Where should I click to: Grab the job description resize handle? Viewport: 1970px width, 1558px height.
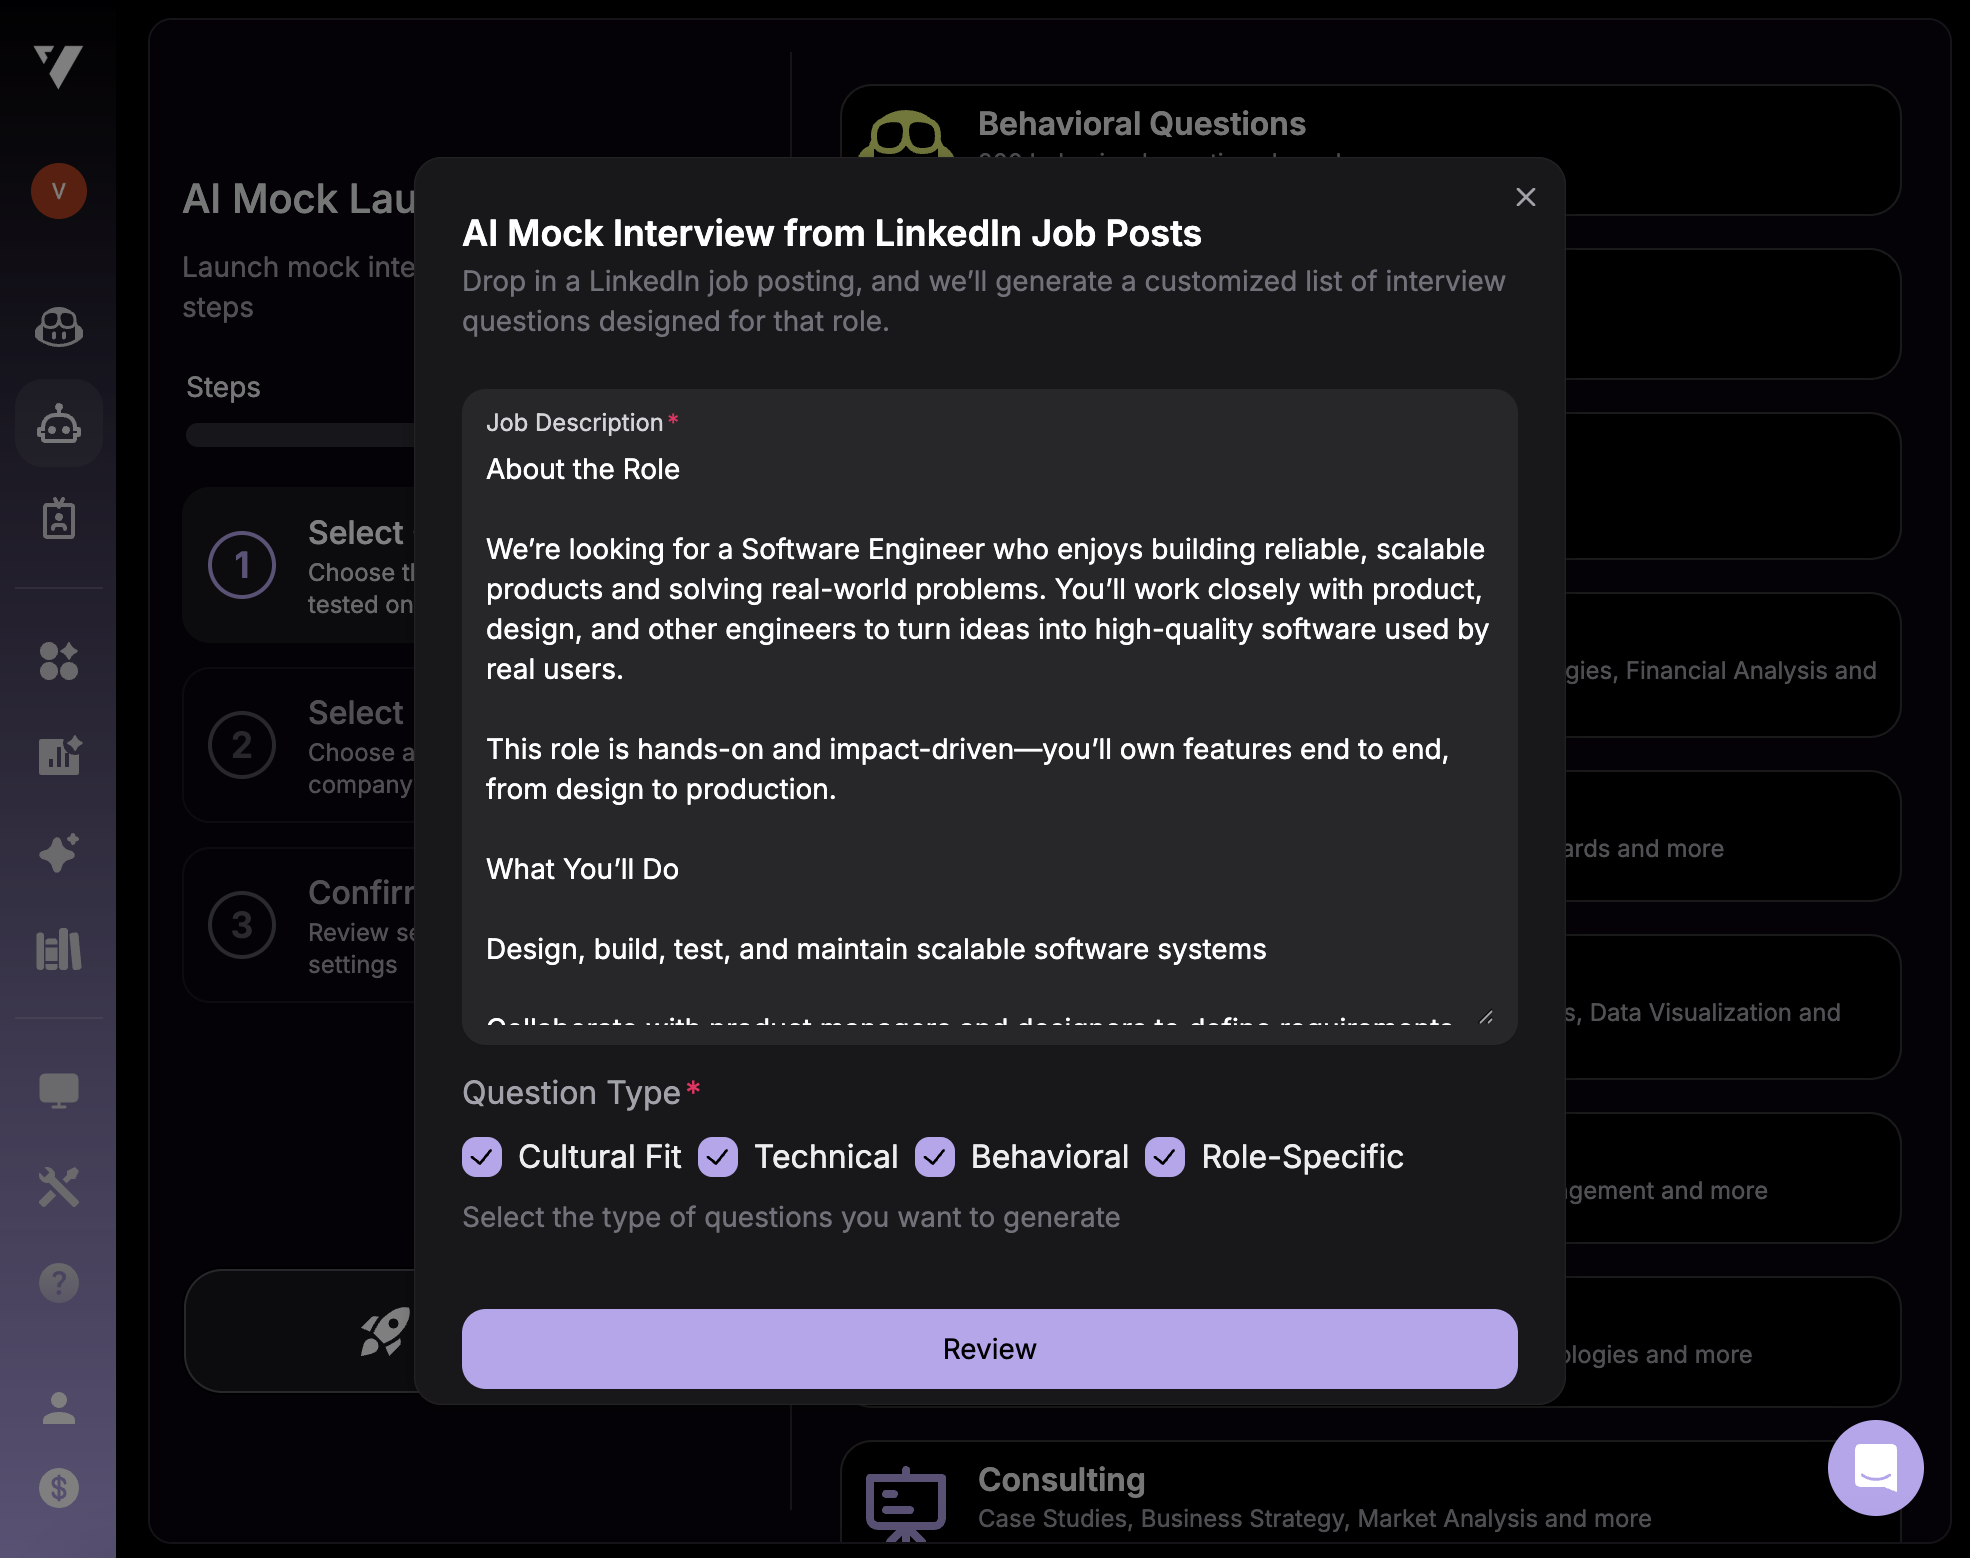[x=1486, y=1017]
